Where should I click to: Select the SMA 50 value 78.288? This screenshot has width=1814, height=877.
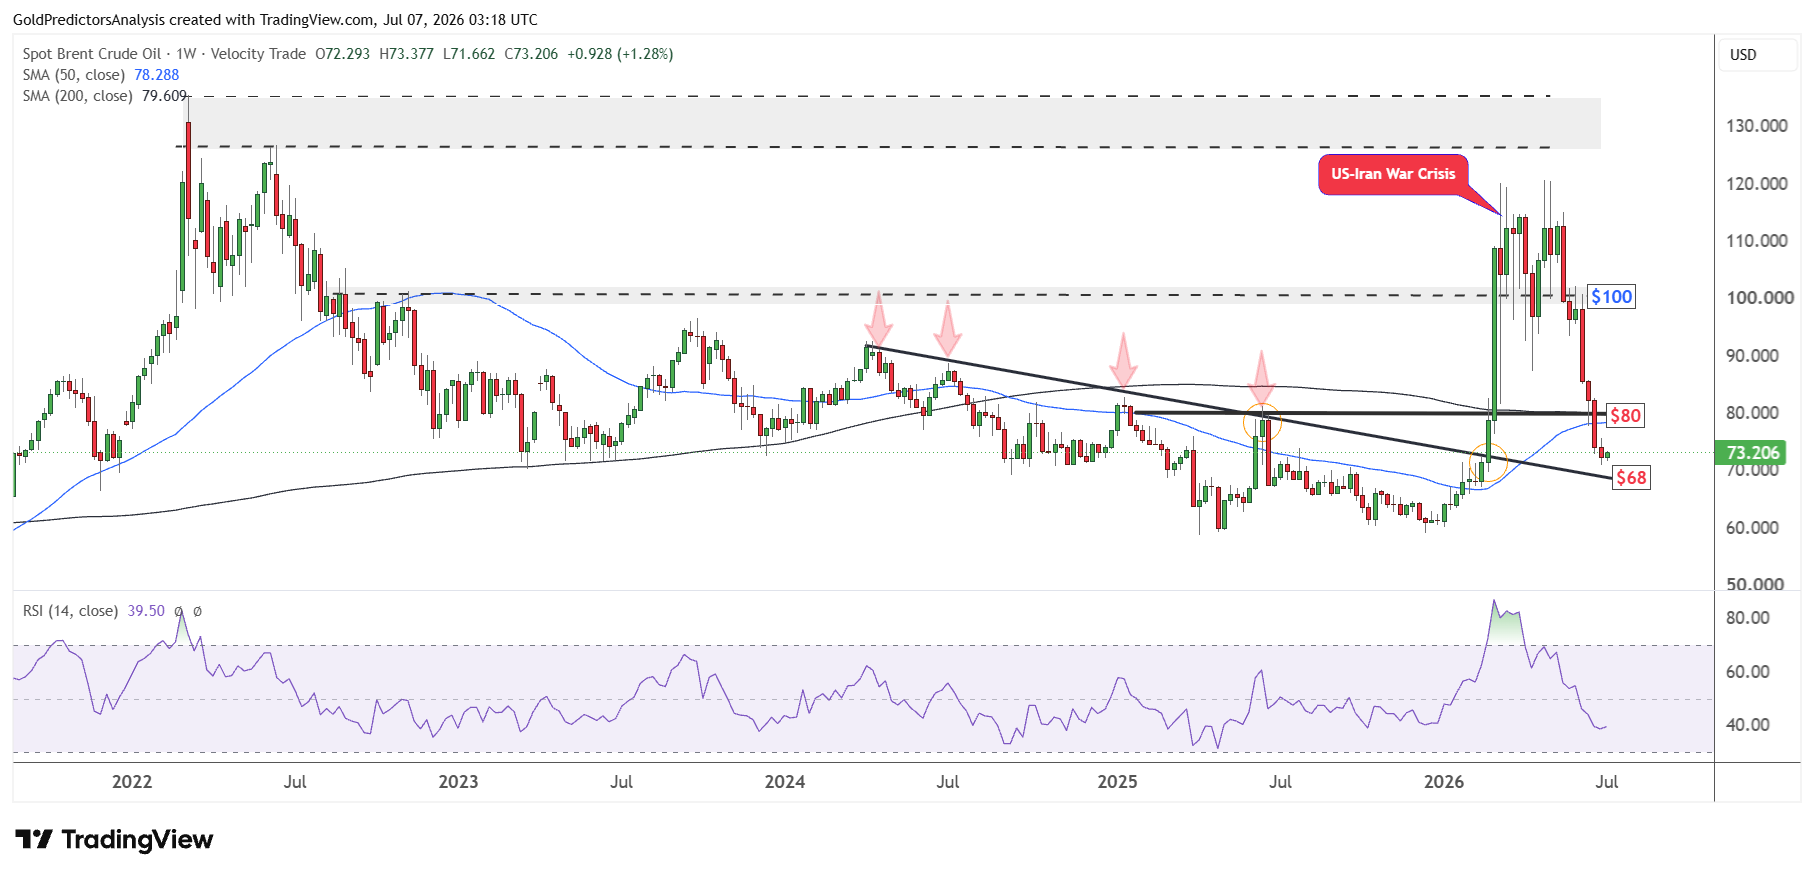point(157,75)
